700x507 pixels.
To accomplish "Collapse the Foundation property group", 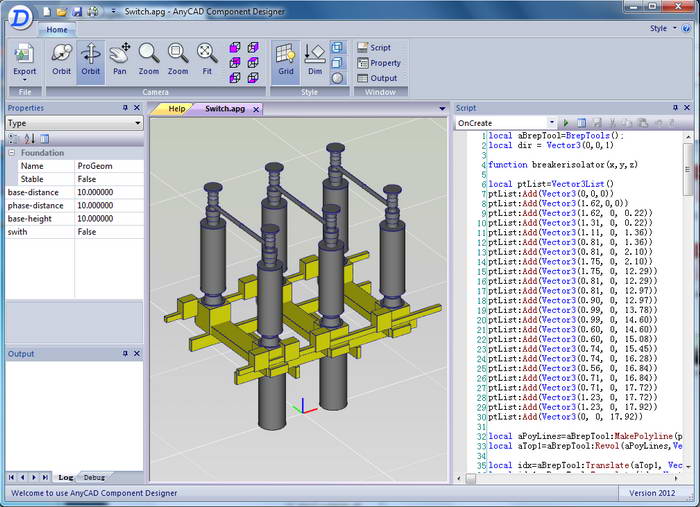I will coord(13,153).
